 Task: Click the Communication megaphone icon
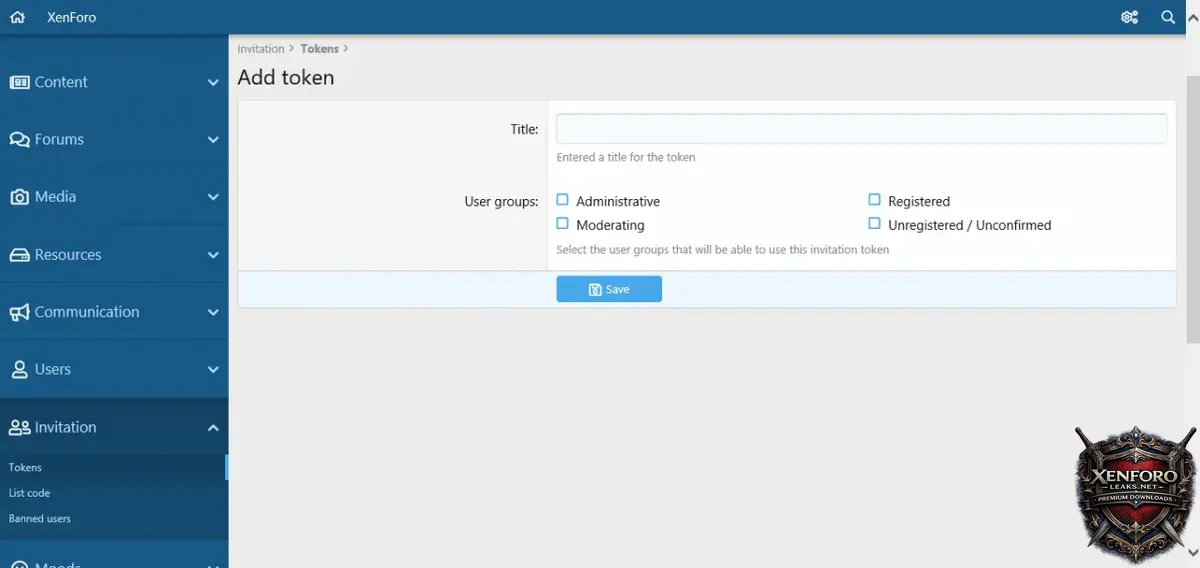[x=19, y=312]
